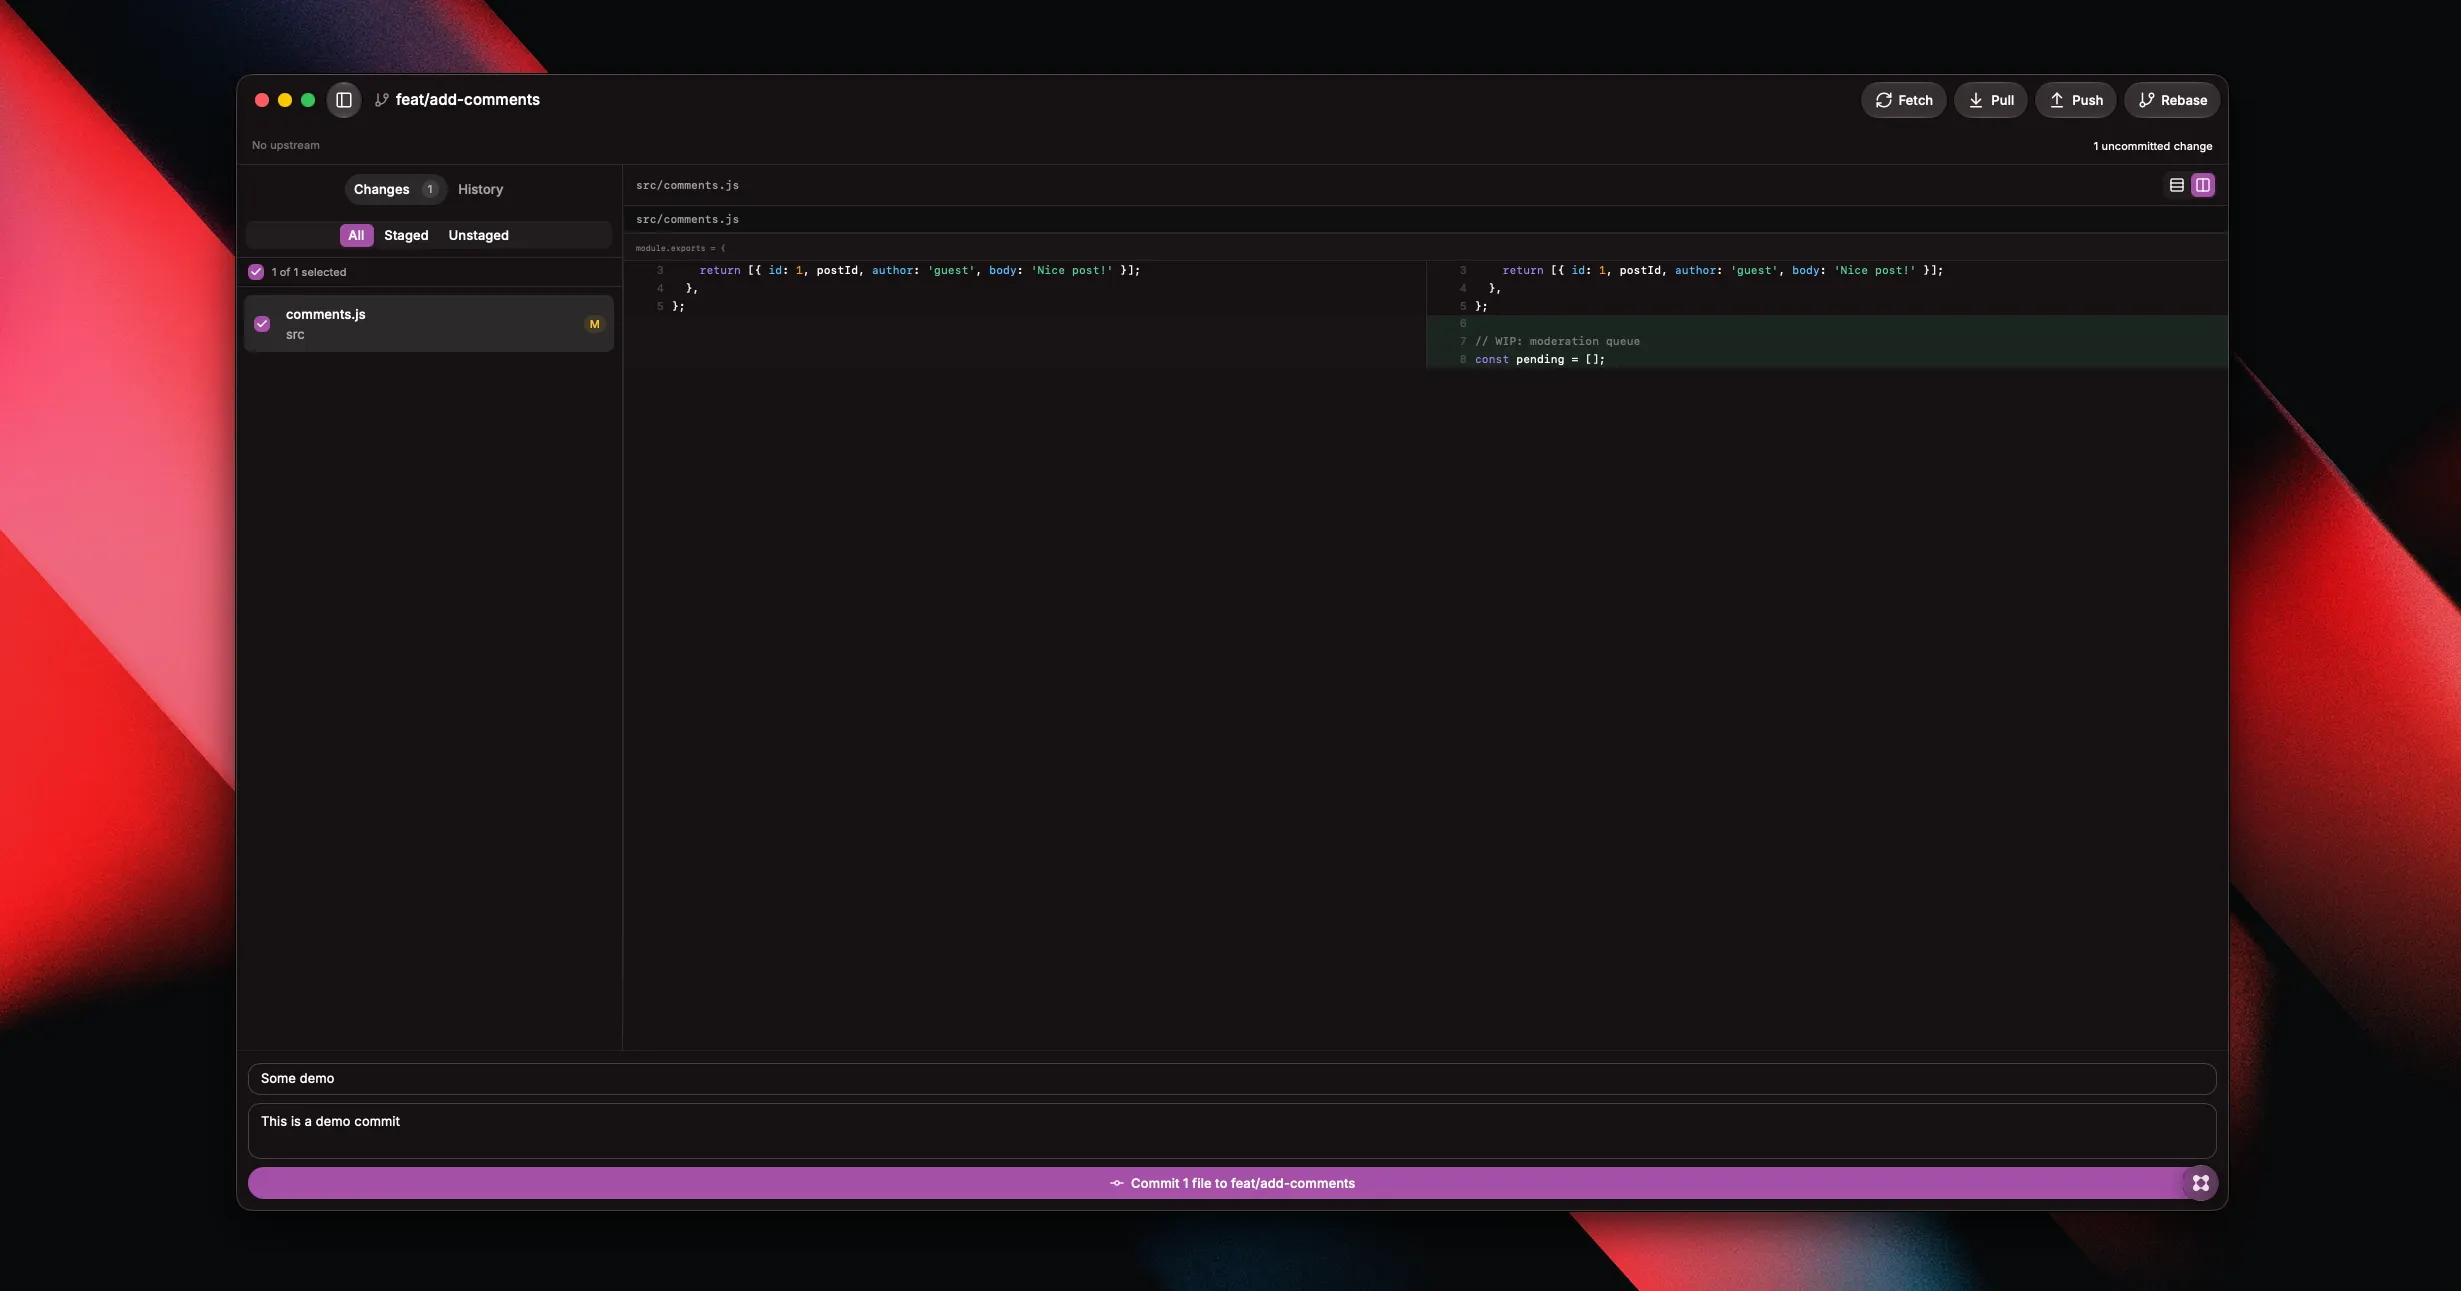Image resolution: width=2461 pixels, height=1291 pixels.
Task: Click the Rebase button
Action: click(x=2172, y=100)
